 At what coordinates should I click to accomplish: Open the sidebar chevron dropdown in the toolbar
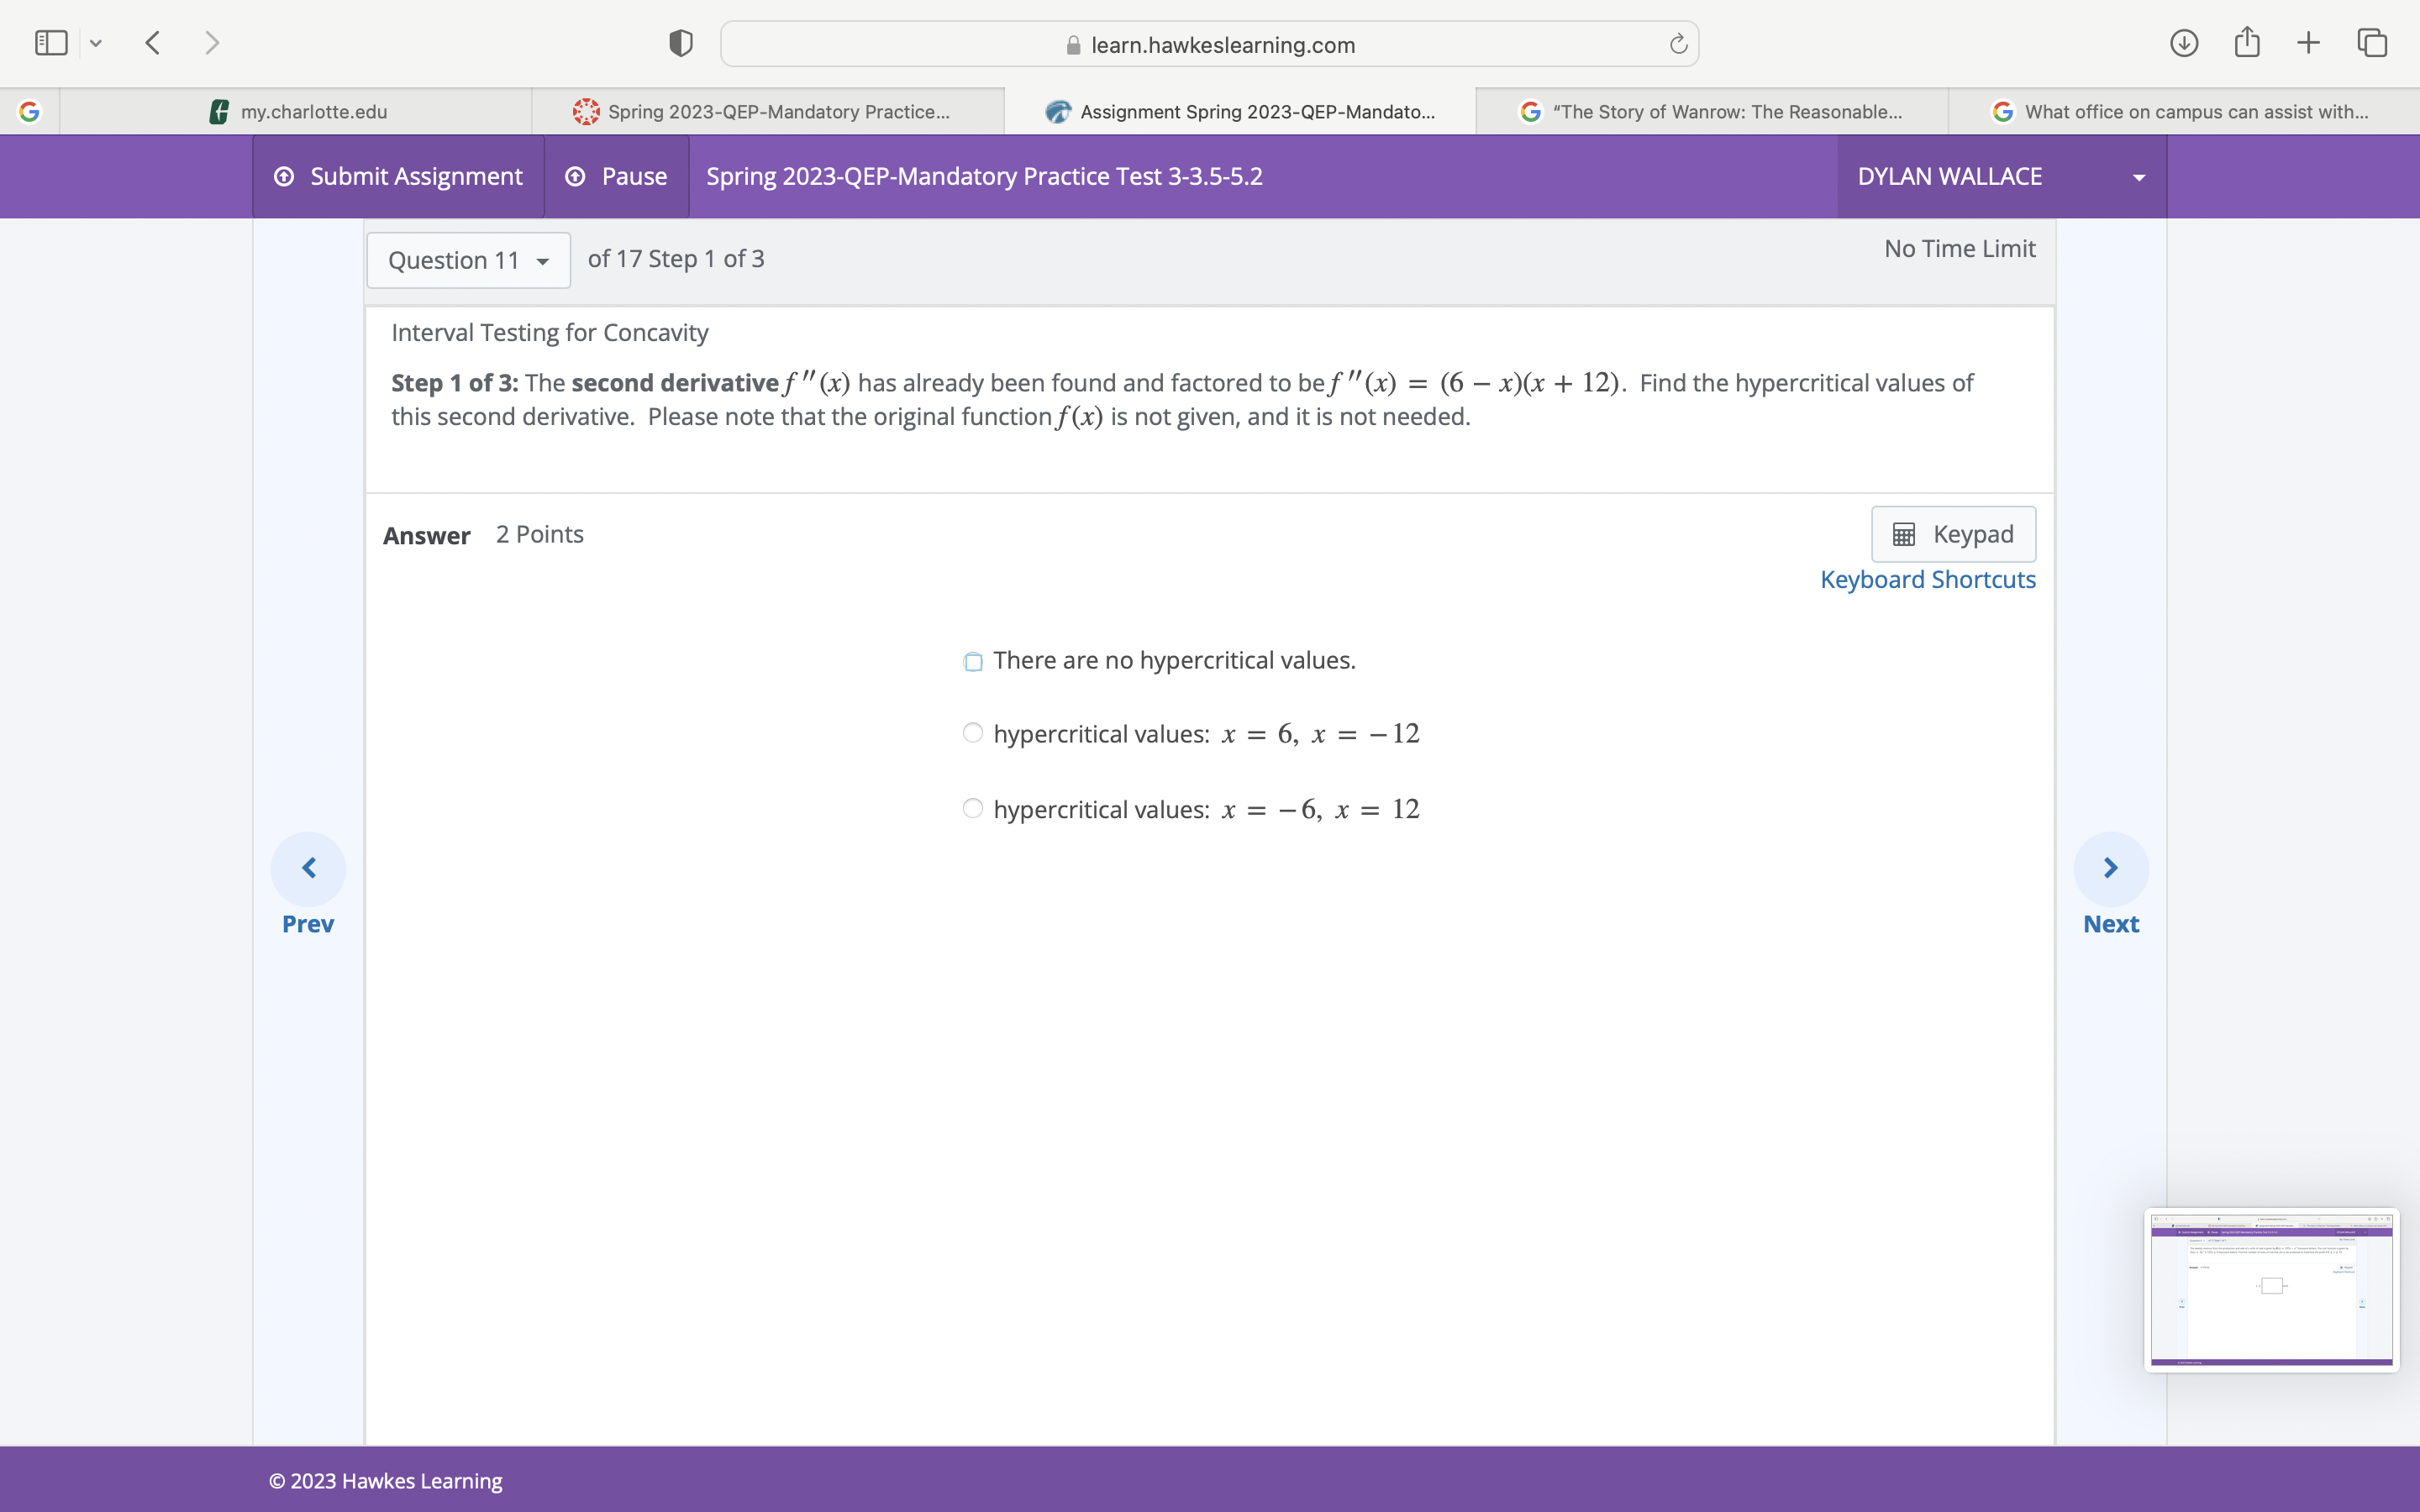pos(96,43)
